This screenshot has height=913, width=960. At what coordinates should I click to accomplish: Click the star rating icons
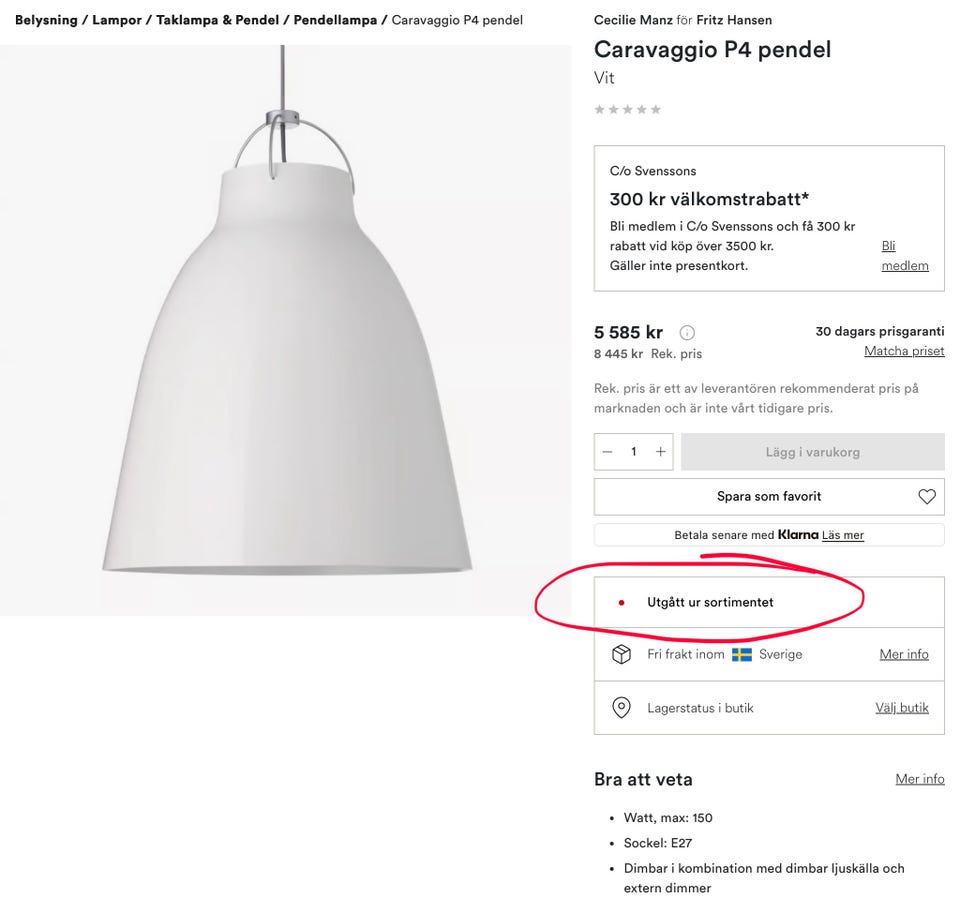pos(627,110)
